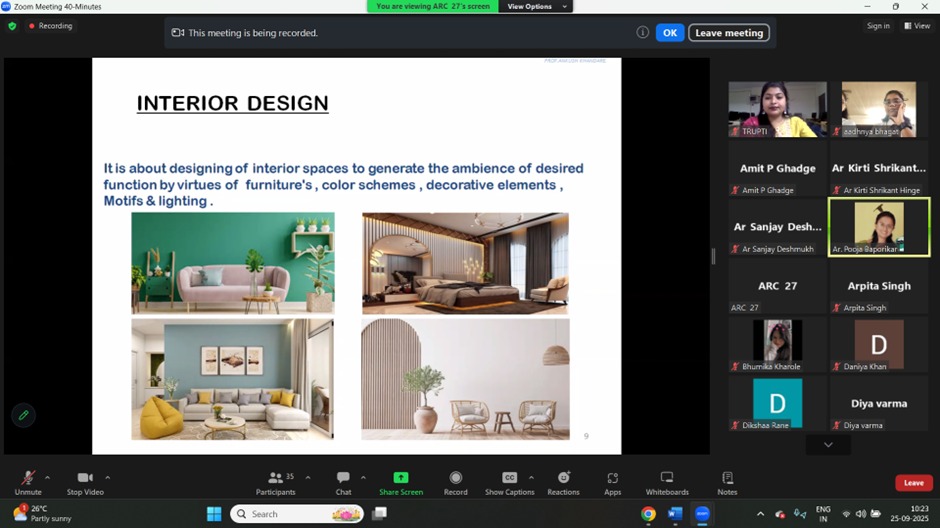This screenshot has width=940, height=528.
Task: Expand video options arrow beside Stop Video
Action: click(108, 477)
